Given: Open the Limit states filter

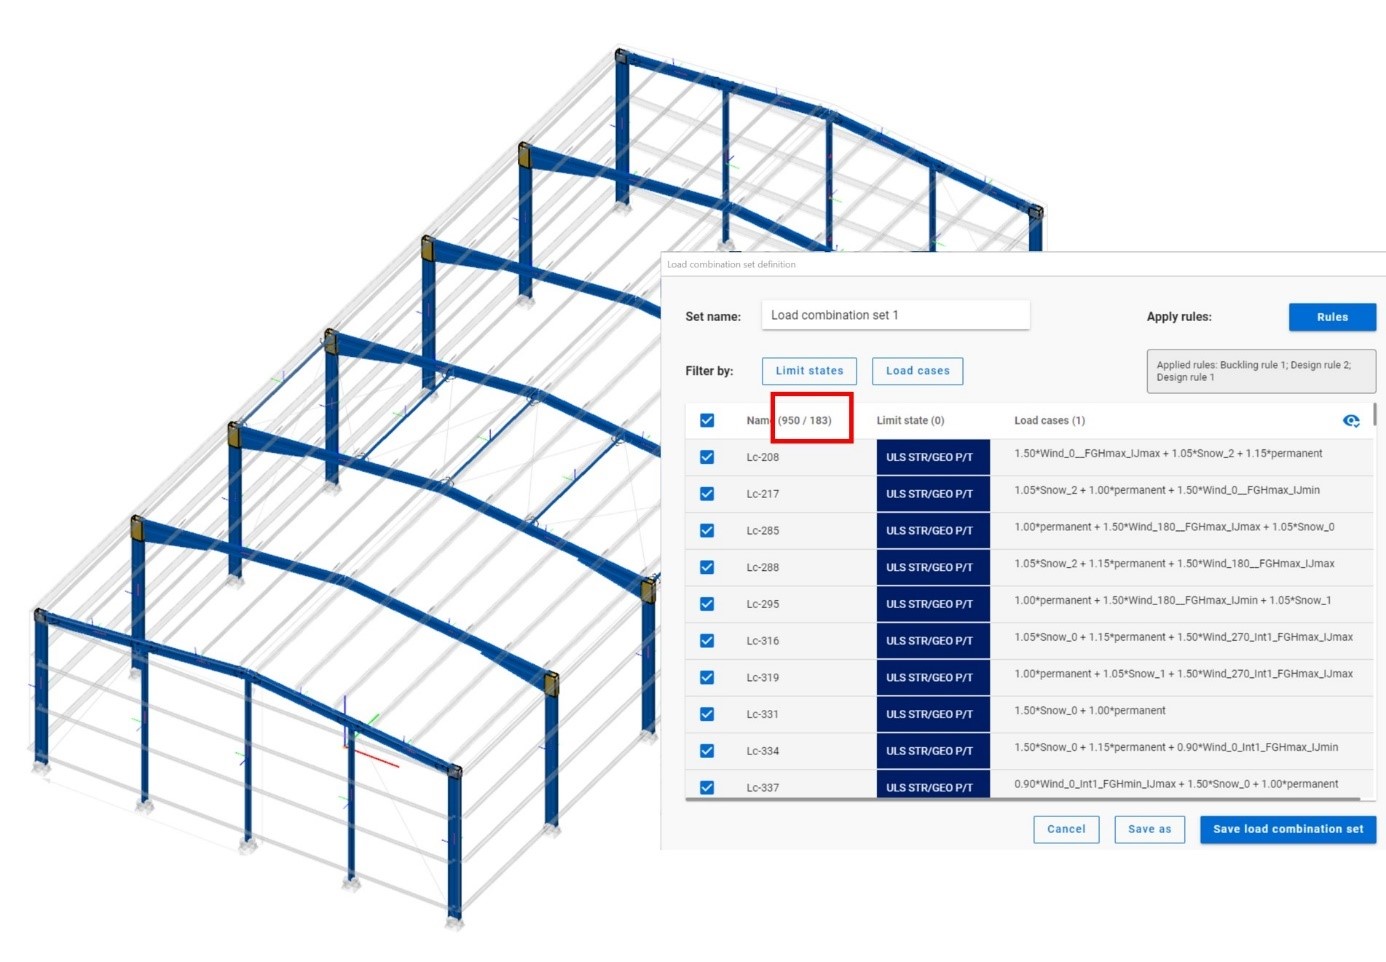Looking at the screenshot, I should pos(809,370).
